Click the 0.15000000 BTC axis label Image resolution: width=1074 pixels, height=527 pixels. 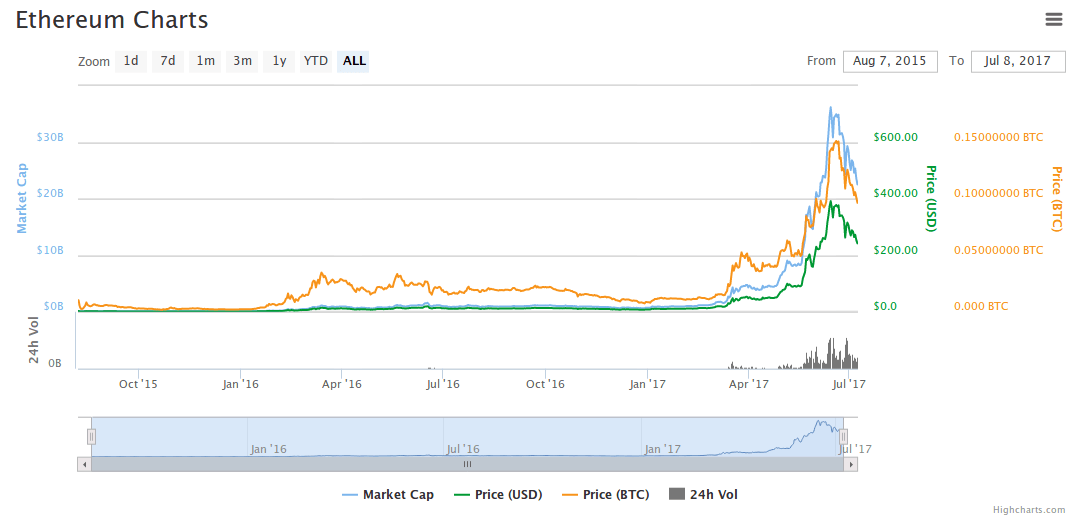998,137
